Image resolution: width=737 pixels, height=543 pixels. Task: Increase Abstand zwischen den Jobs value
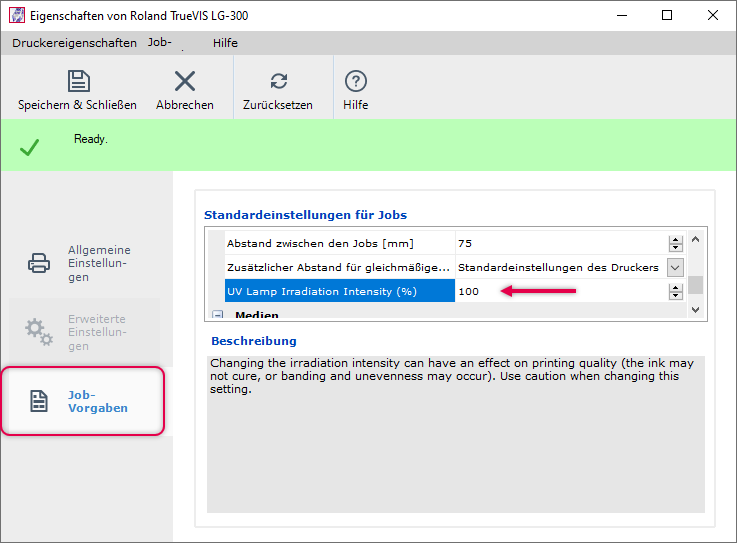coord(675,240)
